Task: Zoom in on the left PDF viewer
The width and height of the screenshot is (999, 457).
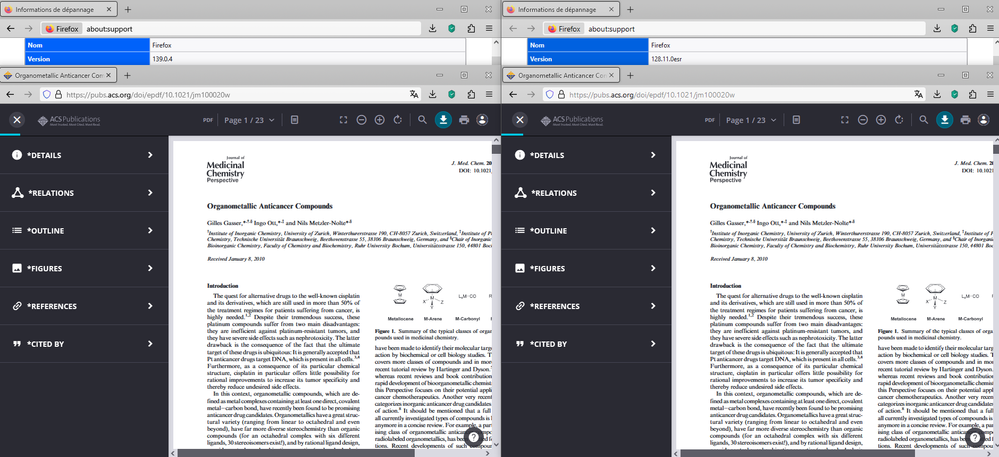Action: [x=380, y=120]
